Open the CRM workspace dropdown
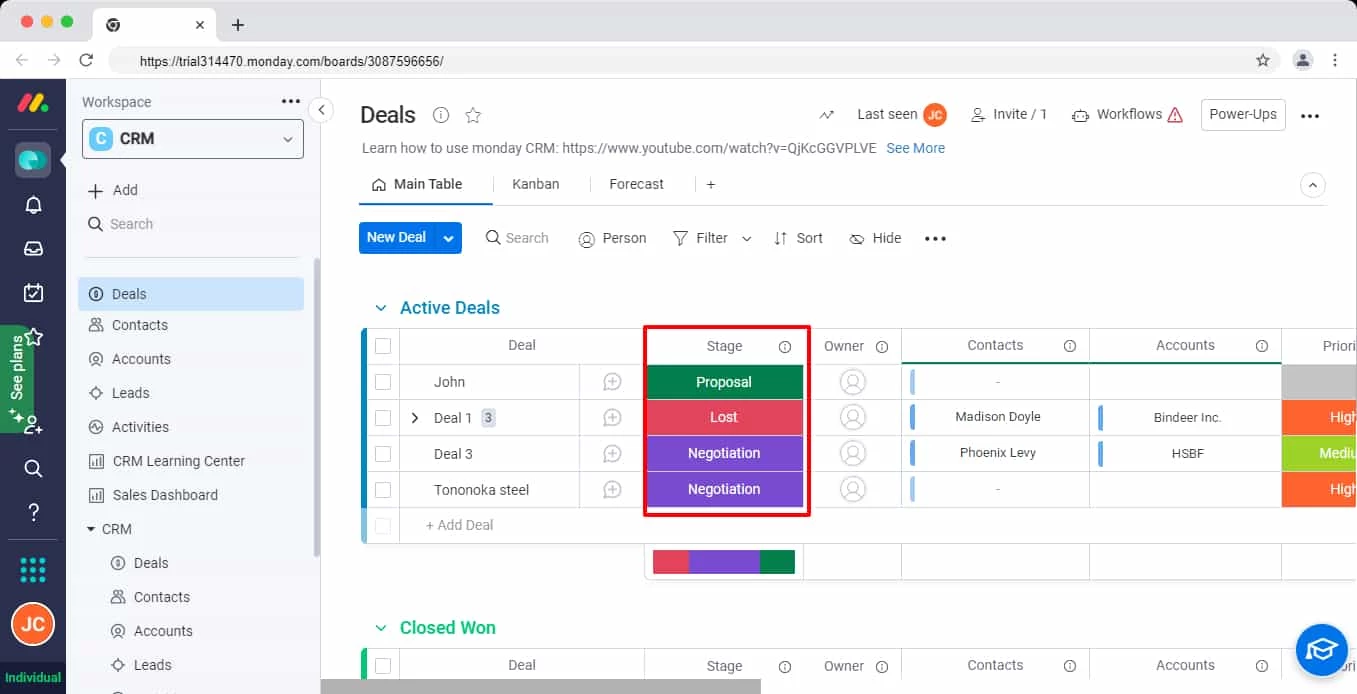The image size is (1357, 694). point(193,139)
